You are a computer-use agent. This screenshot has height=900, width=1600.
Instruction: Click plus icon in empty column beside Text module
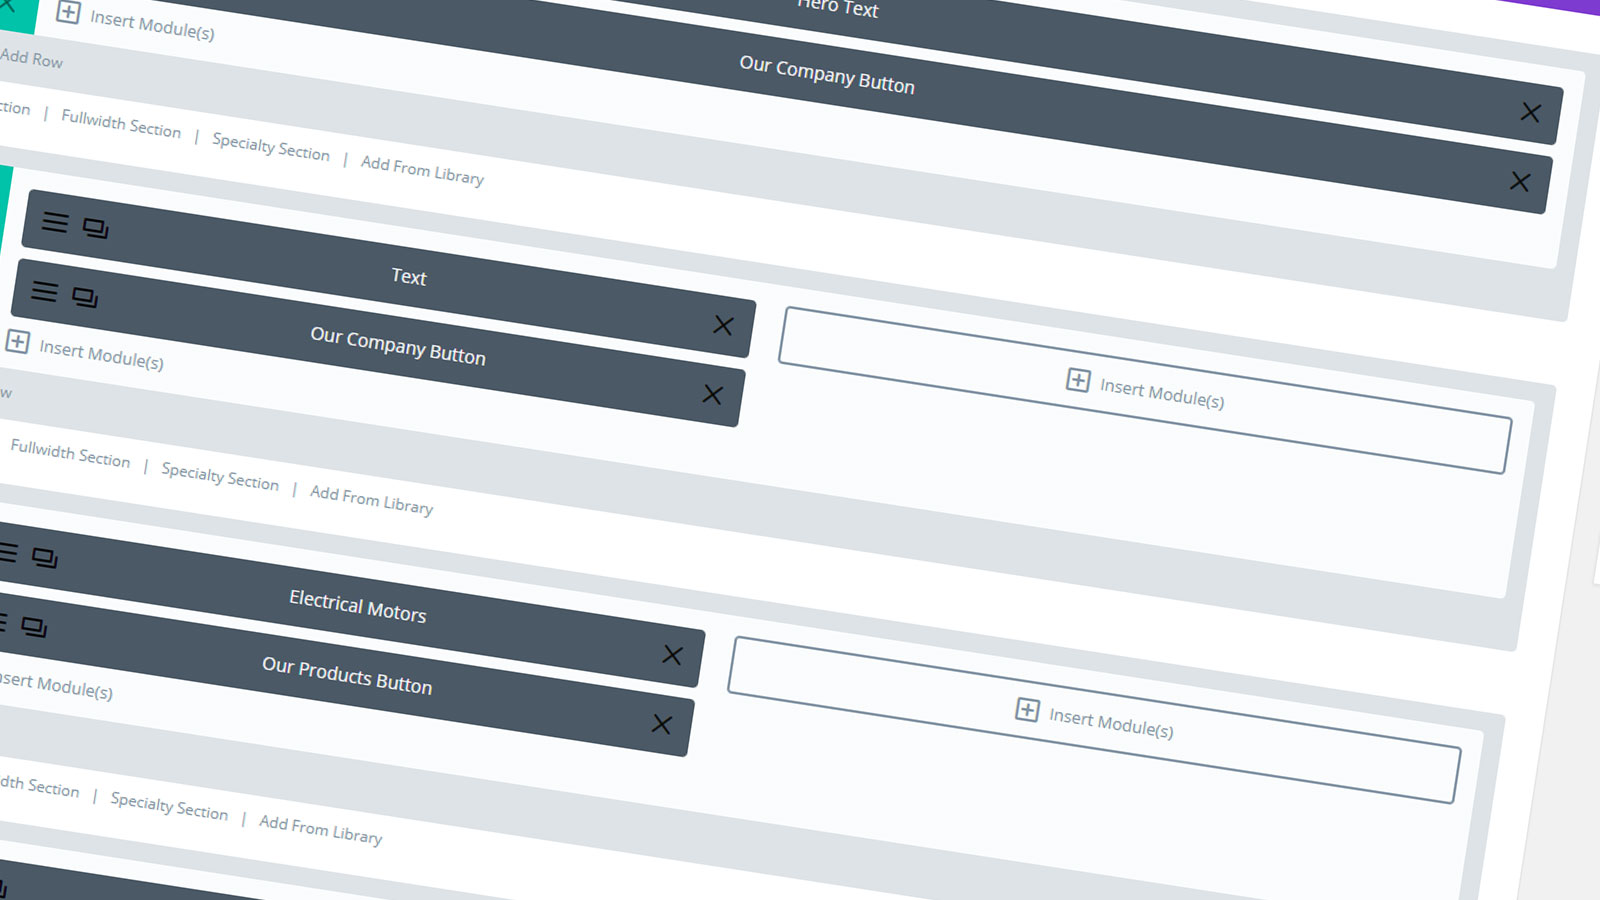pos(1077,380)
